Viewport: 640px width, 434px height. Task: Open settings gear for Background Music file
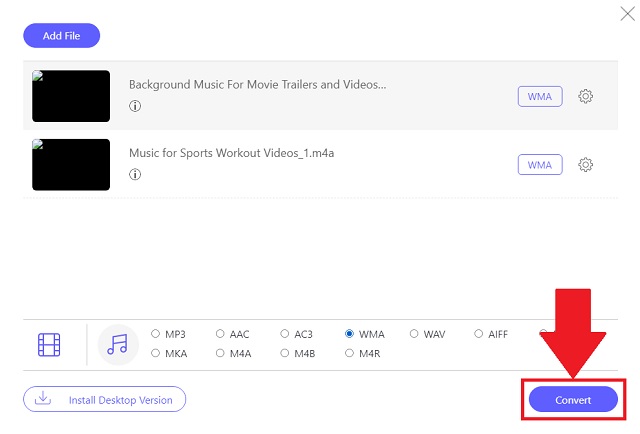coord(585,96)
